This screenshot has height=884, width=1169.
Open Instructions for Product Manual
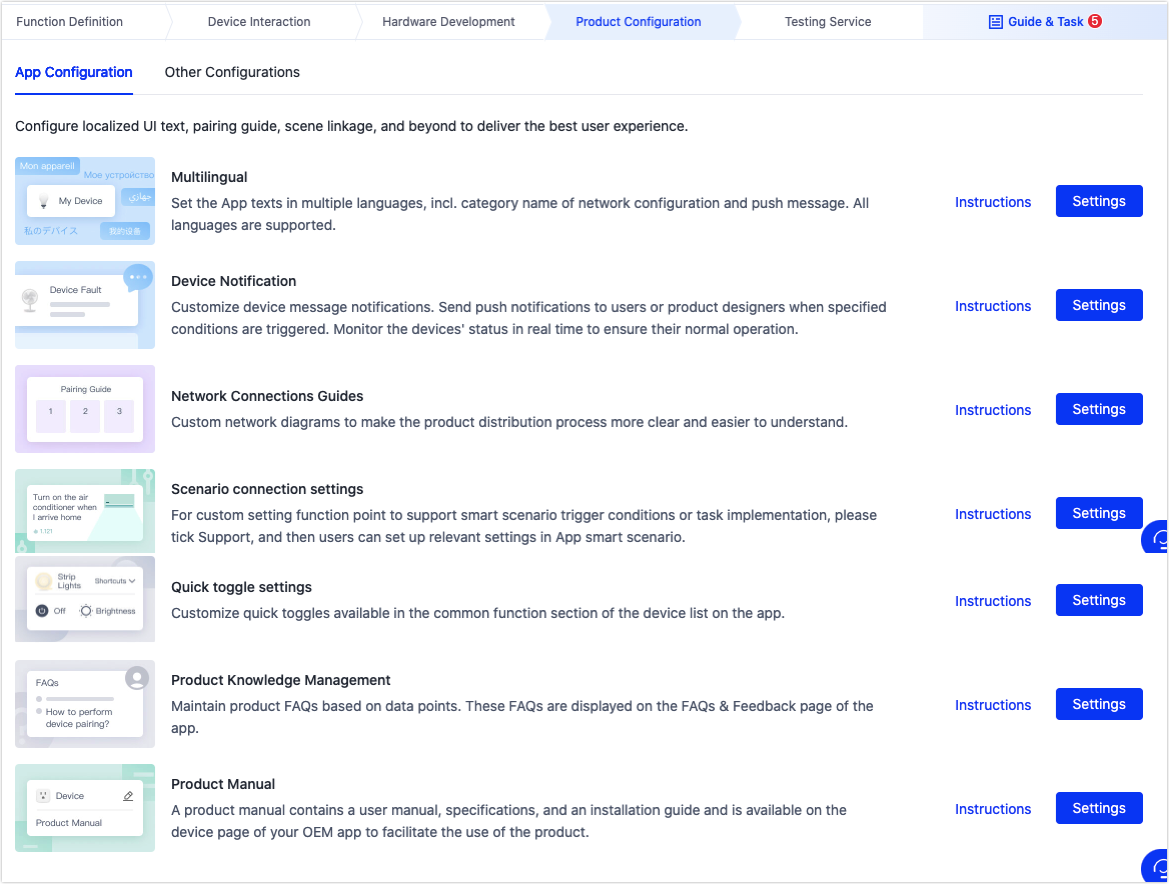click(992, 809)
